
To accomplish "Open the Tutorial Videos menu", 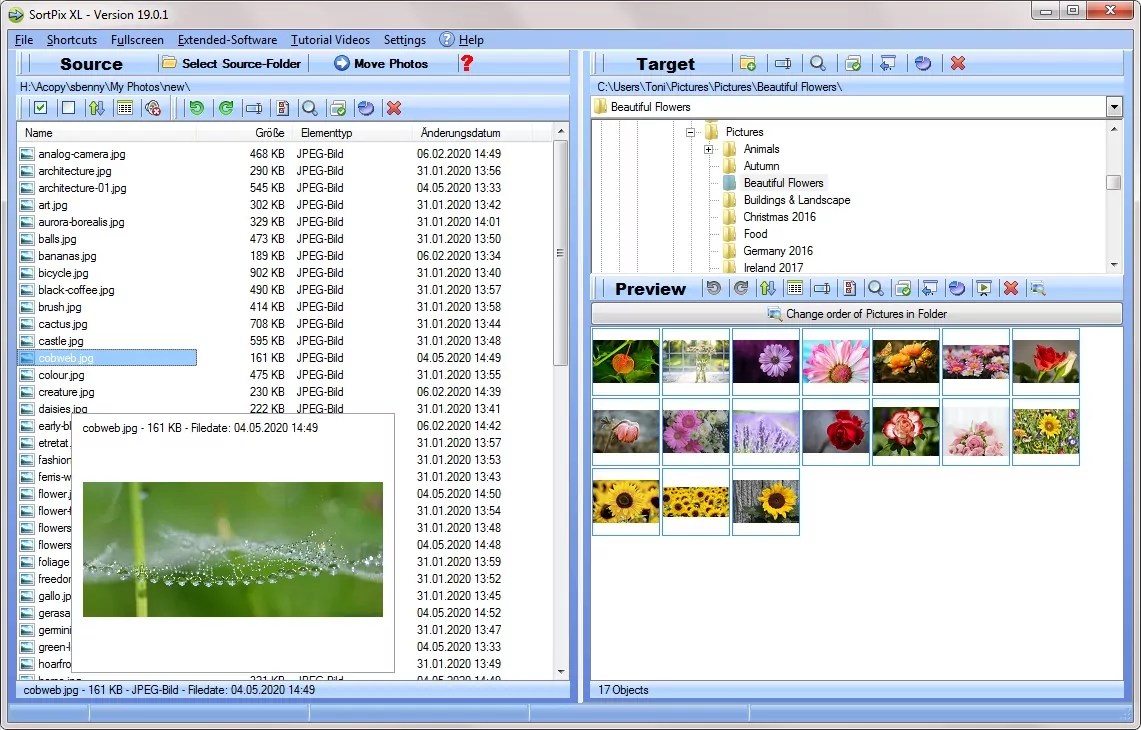I will pyautogui.click(x=330, y=40).
